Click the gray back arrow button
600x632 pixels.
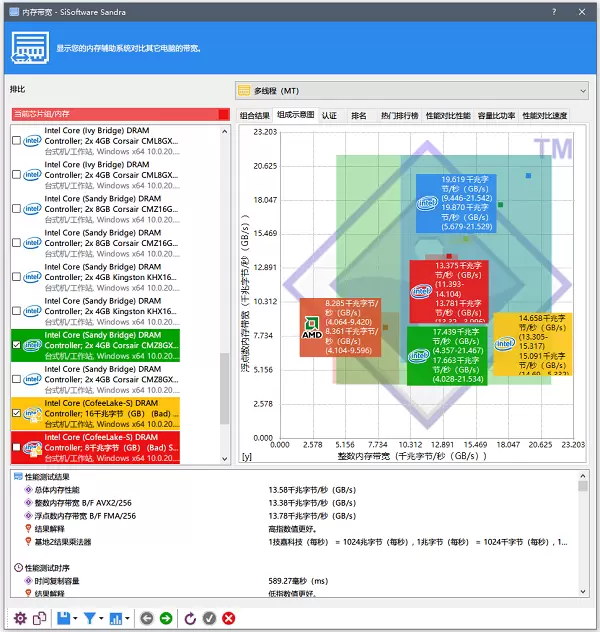[x=147, y=618]
